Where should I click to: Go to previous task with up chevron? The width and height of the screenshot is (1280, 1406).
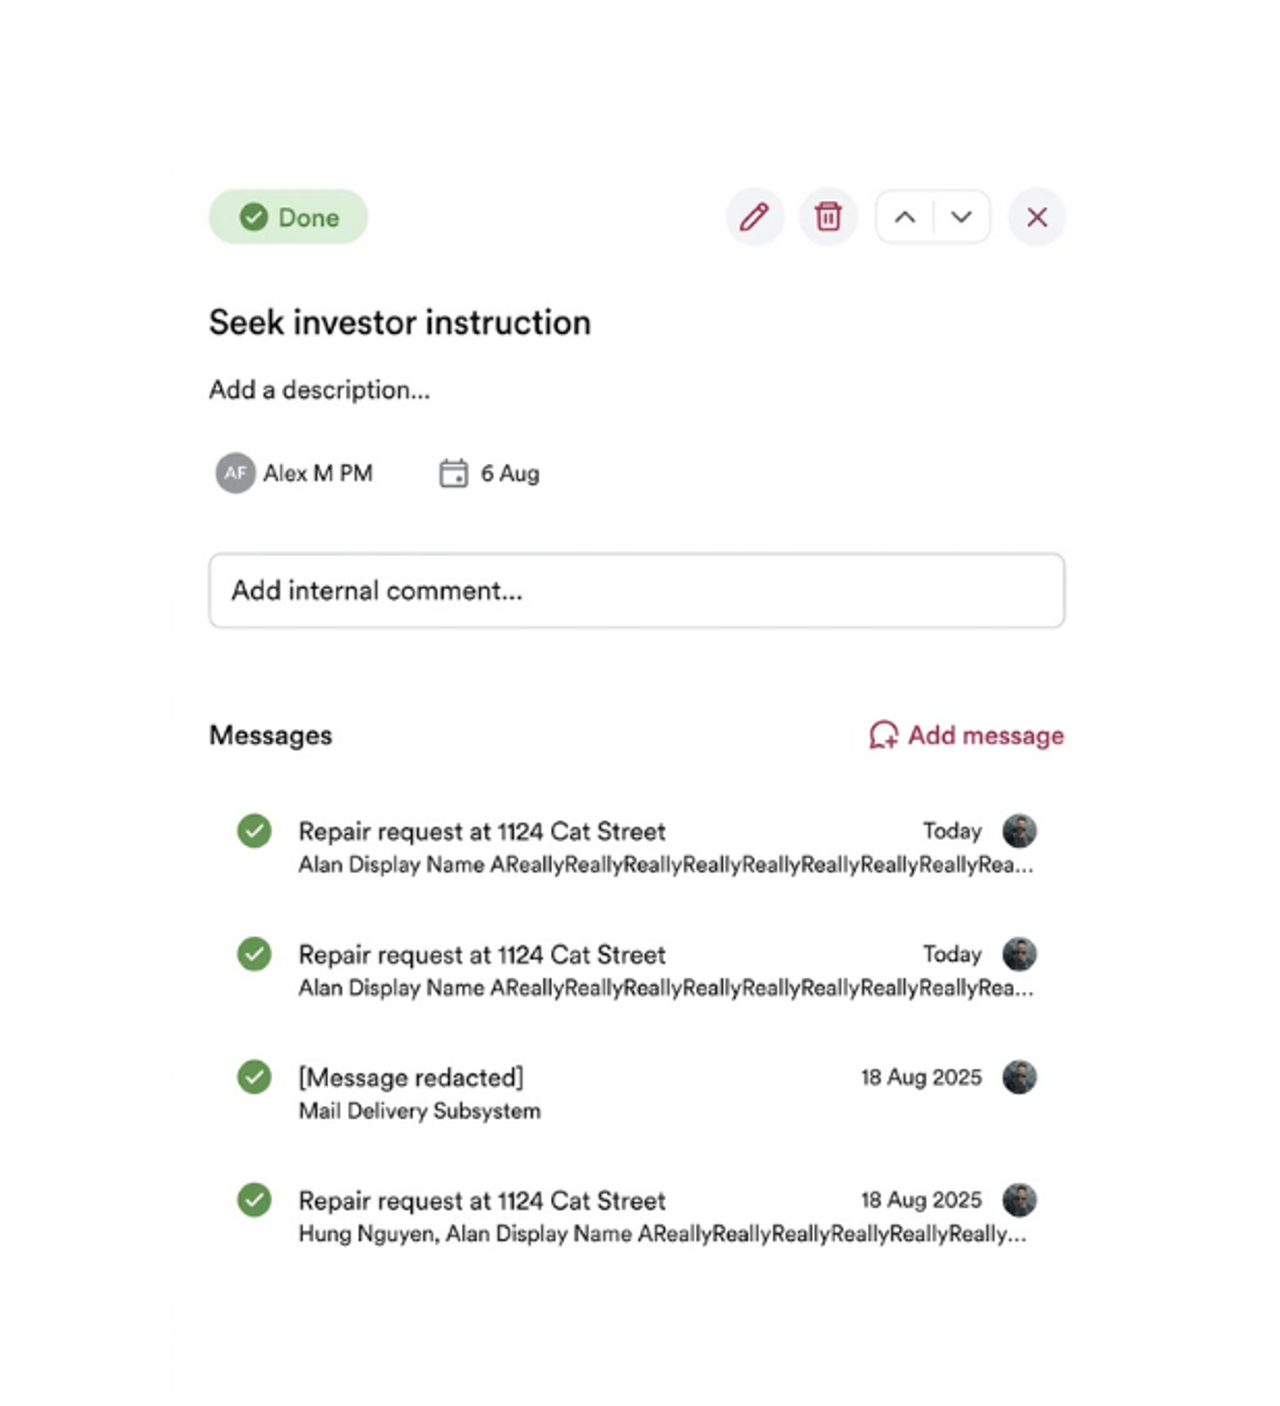point(905,217)
